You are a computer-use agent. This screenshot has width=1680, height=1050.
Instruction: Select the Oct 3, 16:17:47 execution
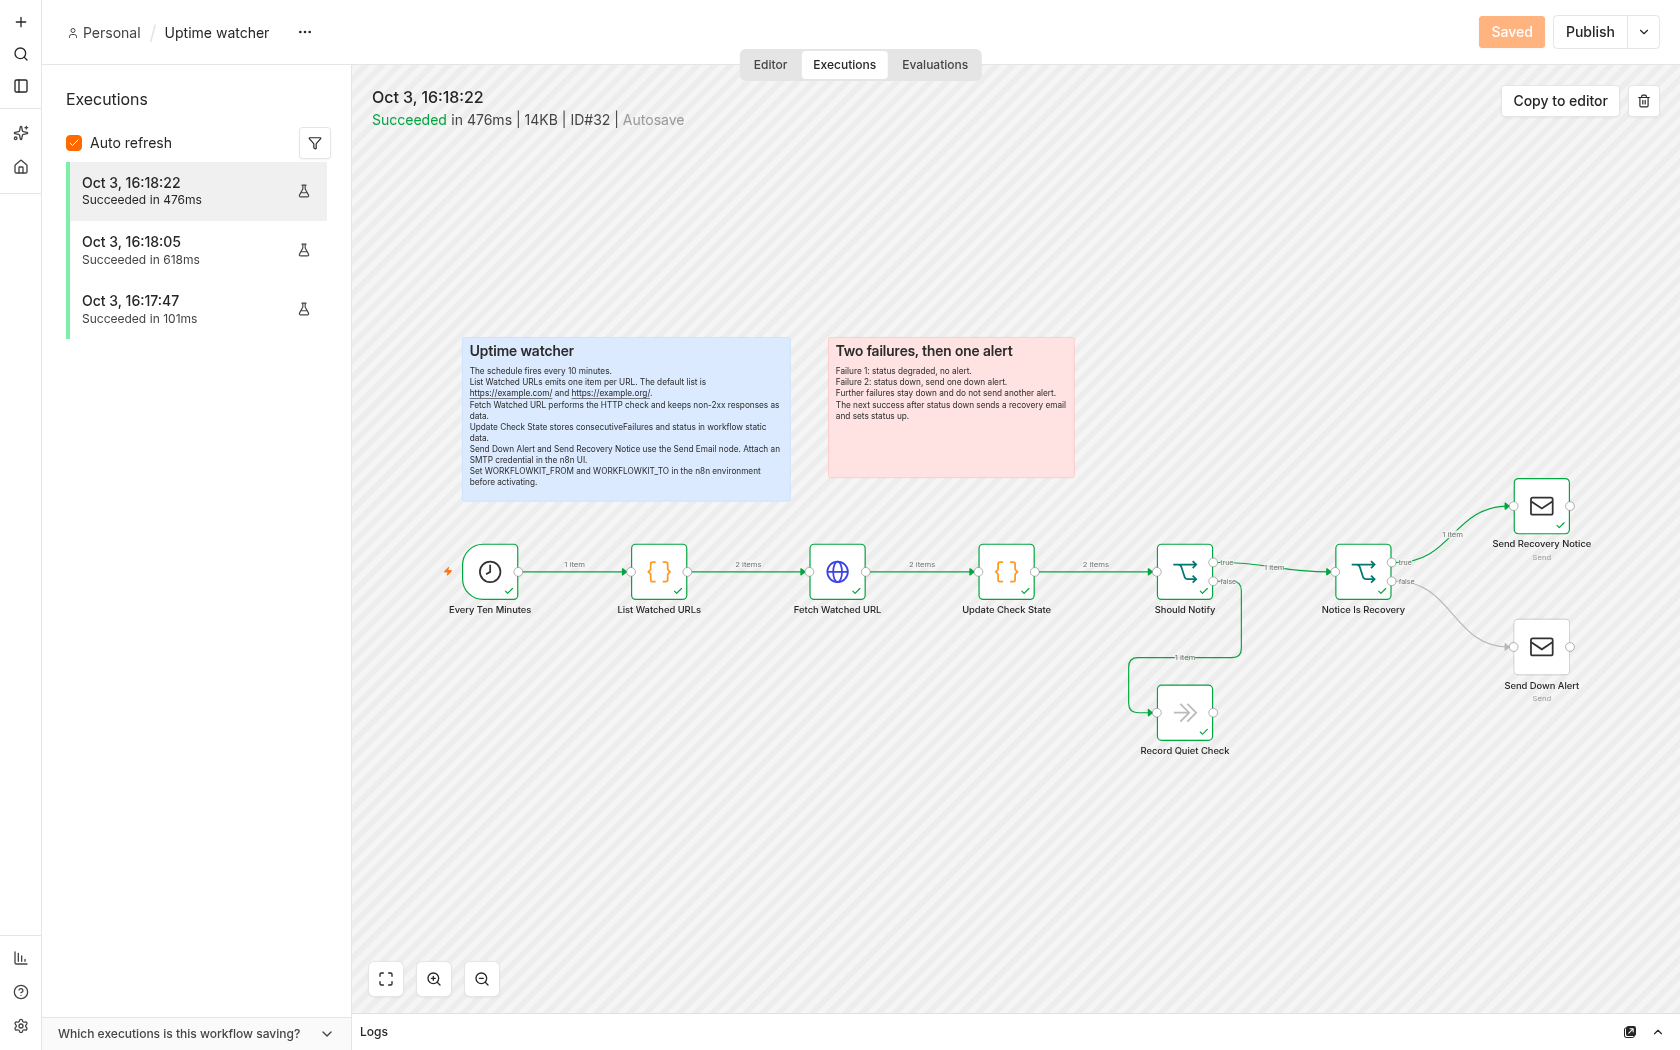coord(196,309)
